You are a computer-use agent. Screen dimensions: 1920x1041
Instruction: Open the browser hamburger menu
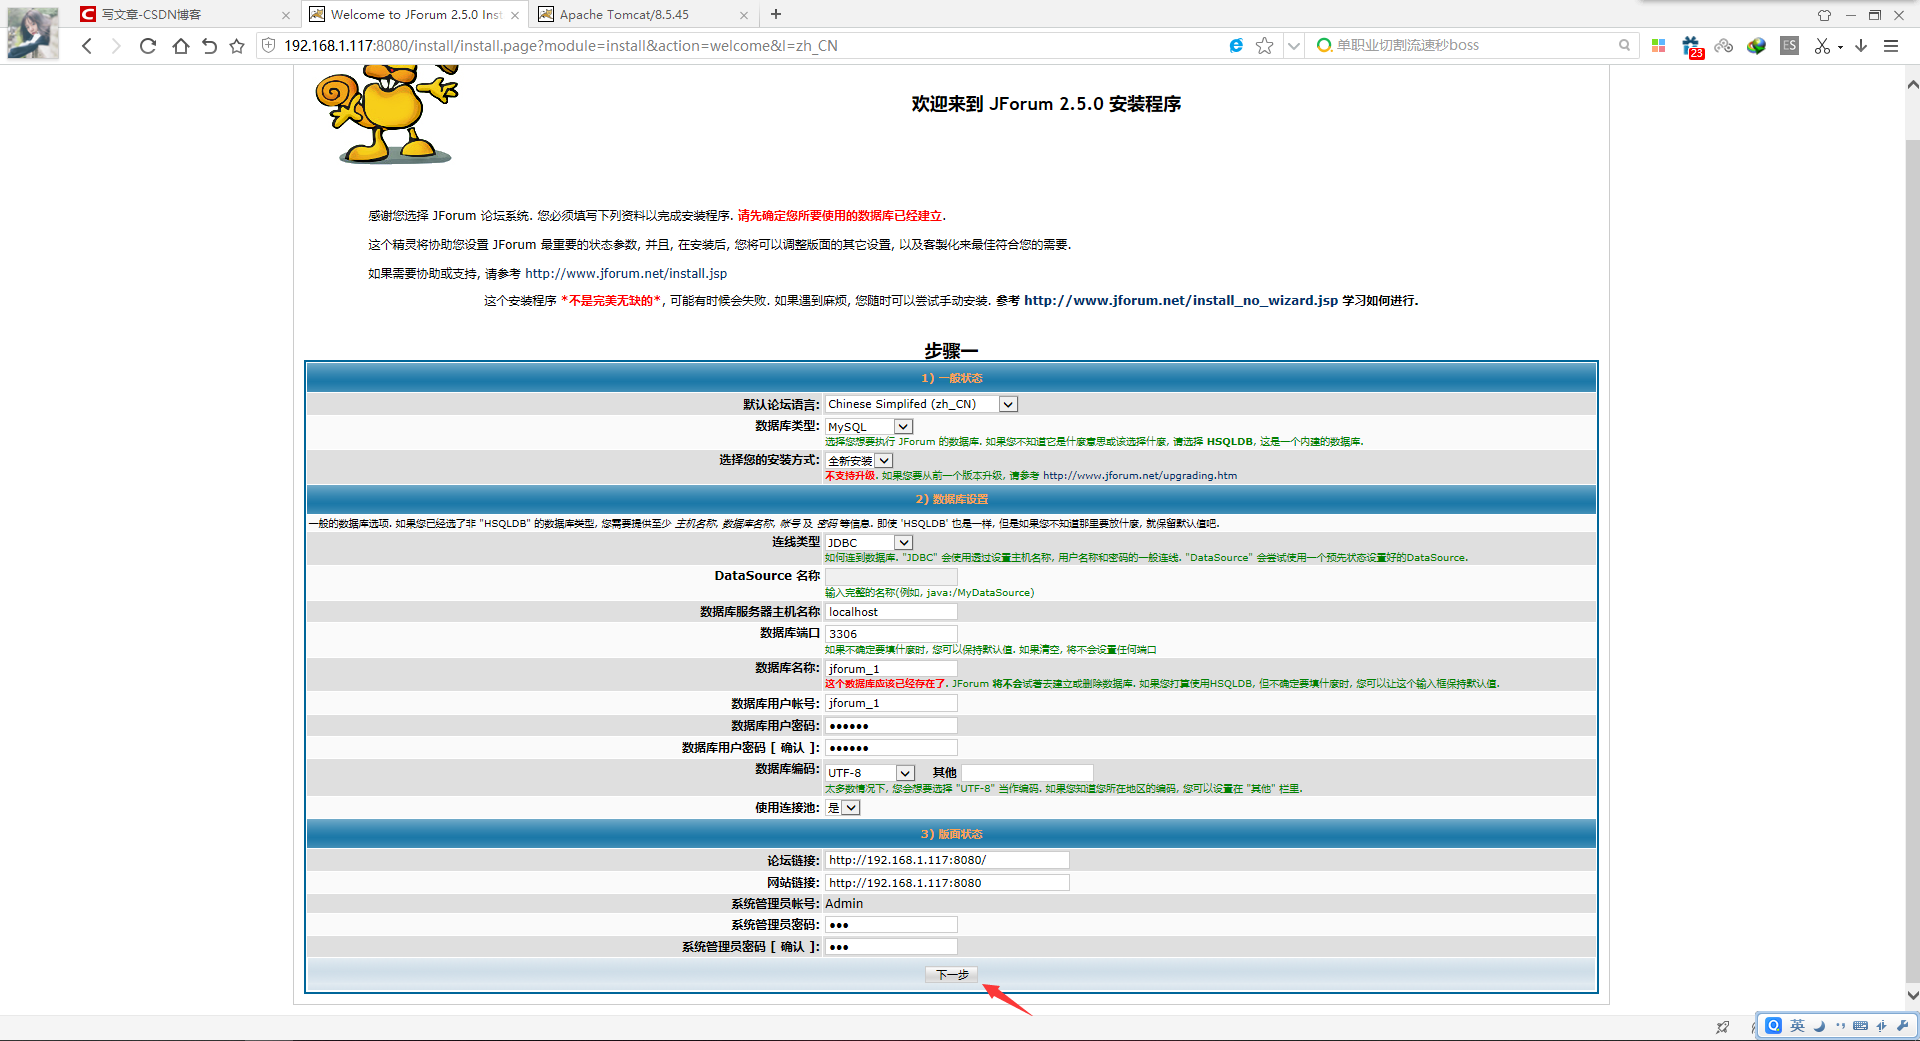pos(1891,45)
